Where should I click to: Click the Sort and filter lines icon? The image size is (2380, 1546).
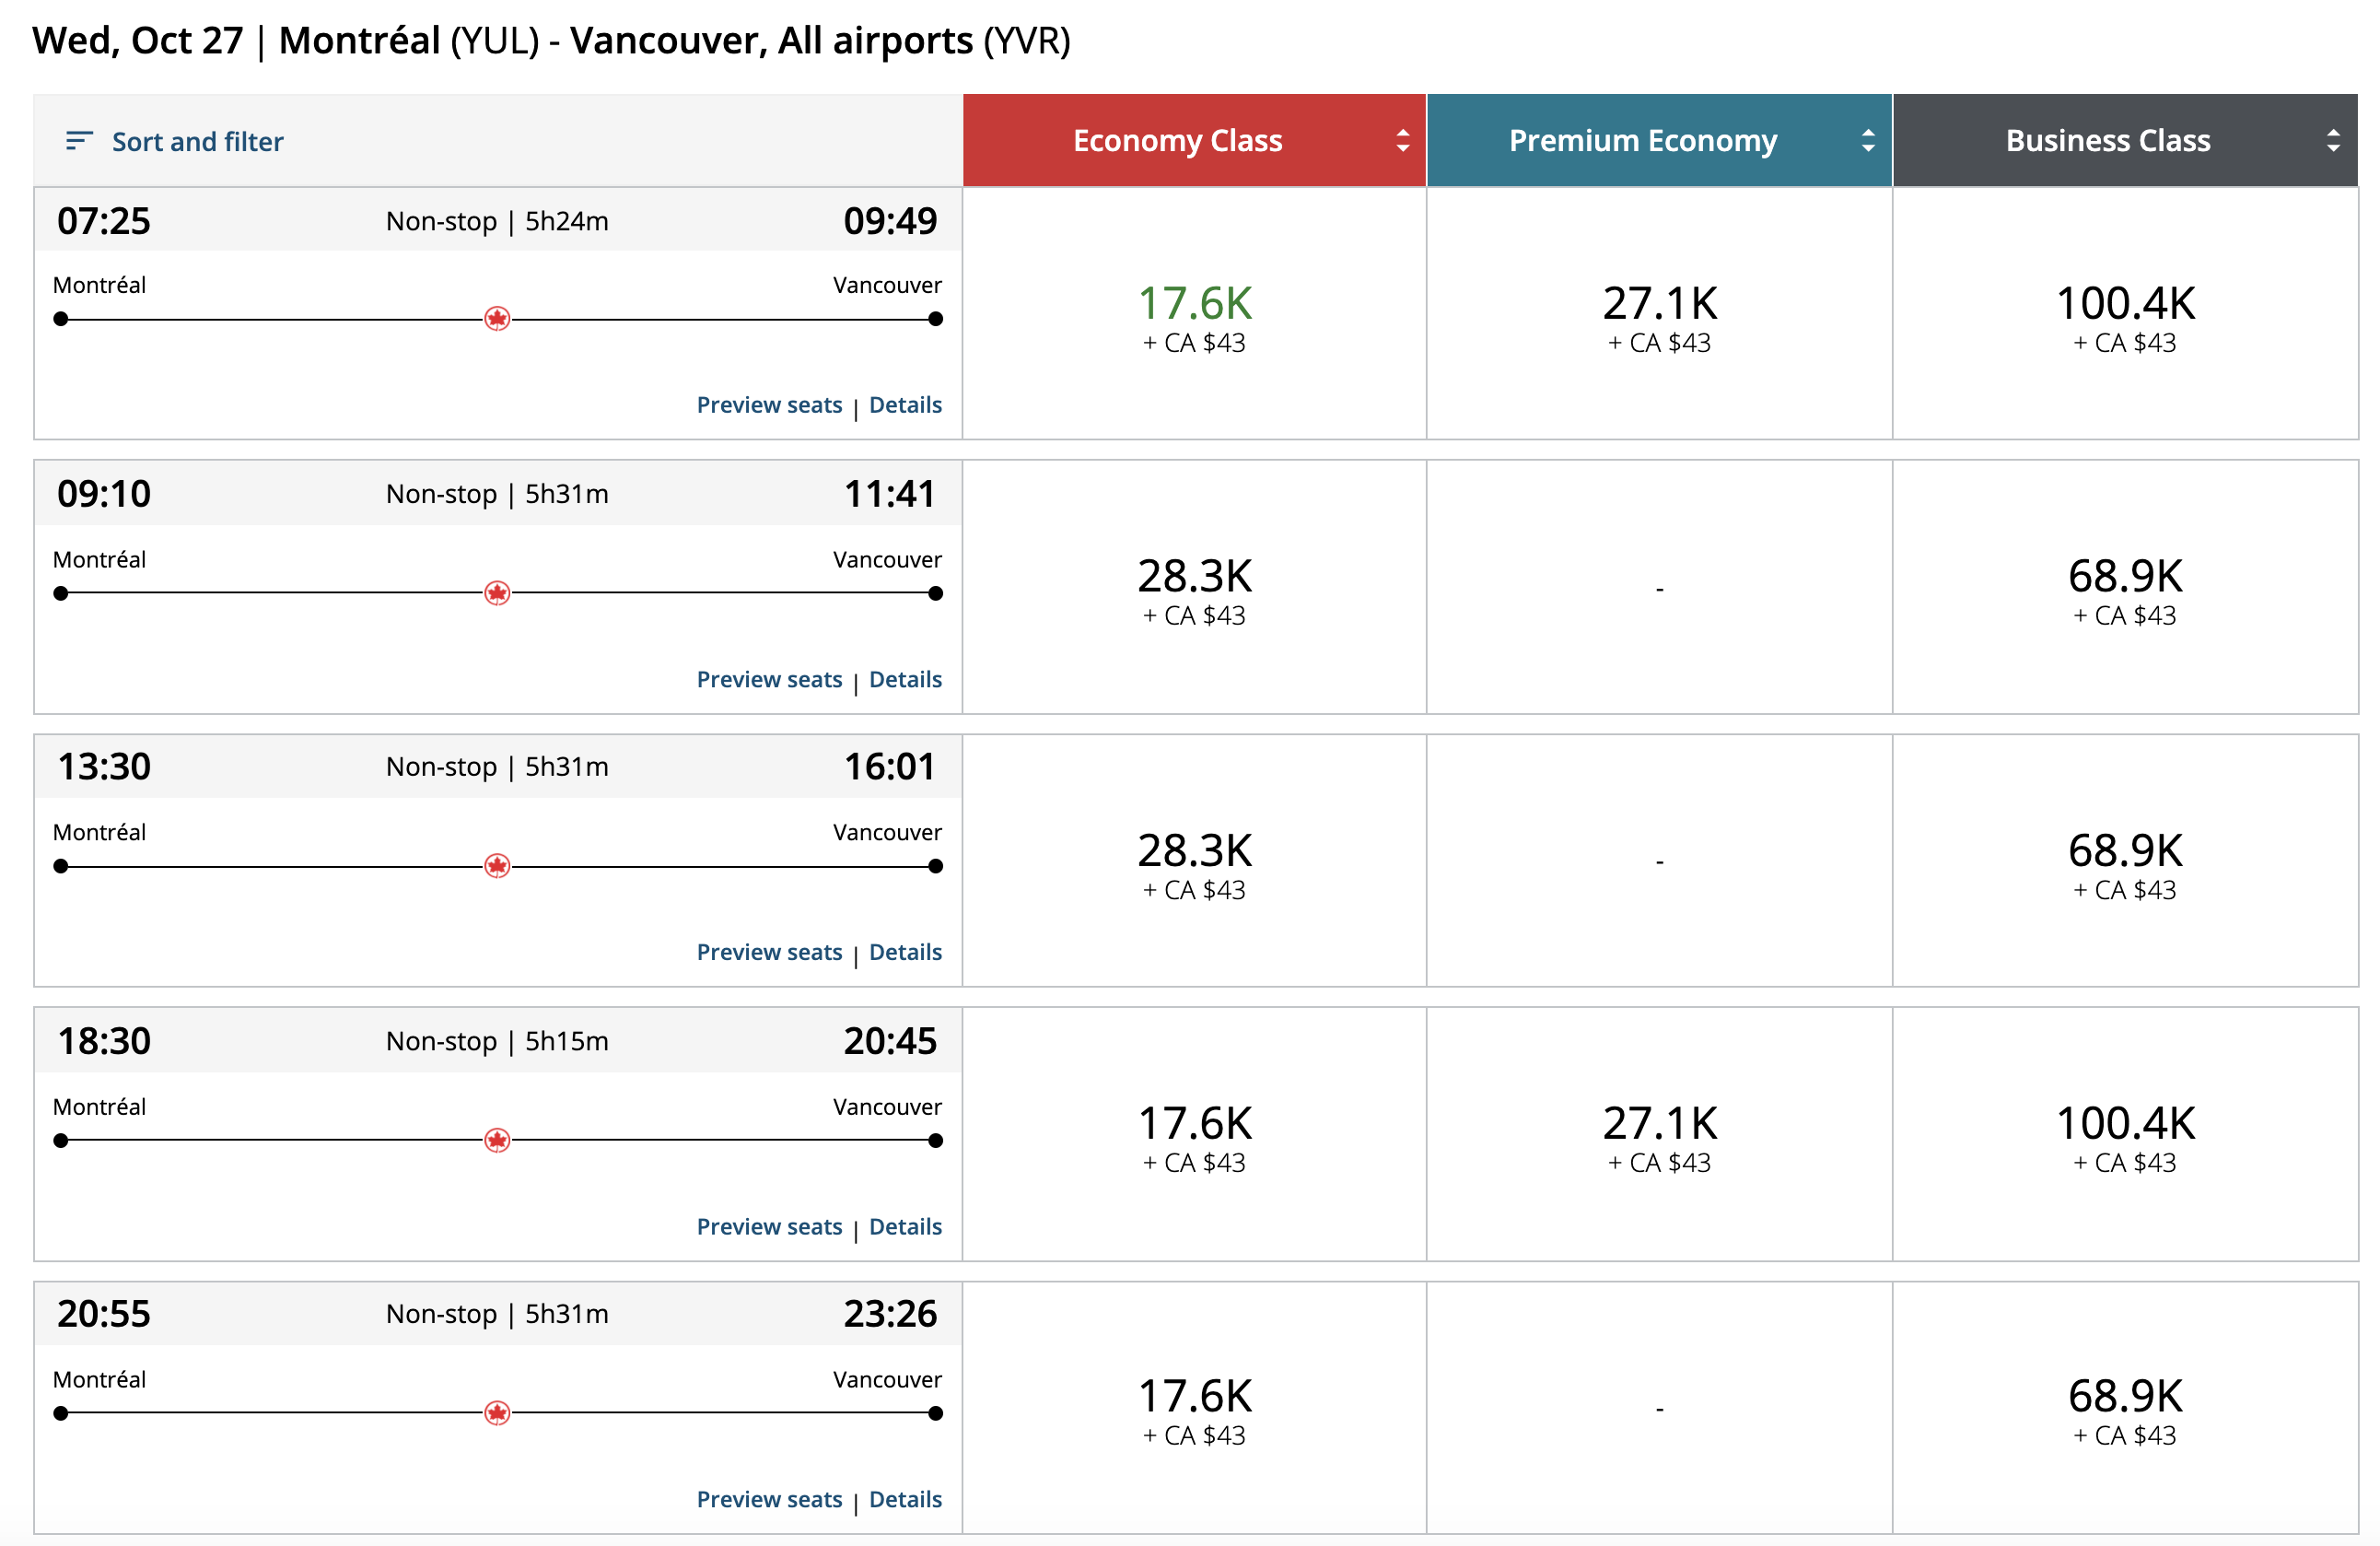(x=79, y=141)
